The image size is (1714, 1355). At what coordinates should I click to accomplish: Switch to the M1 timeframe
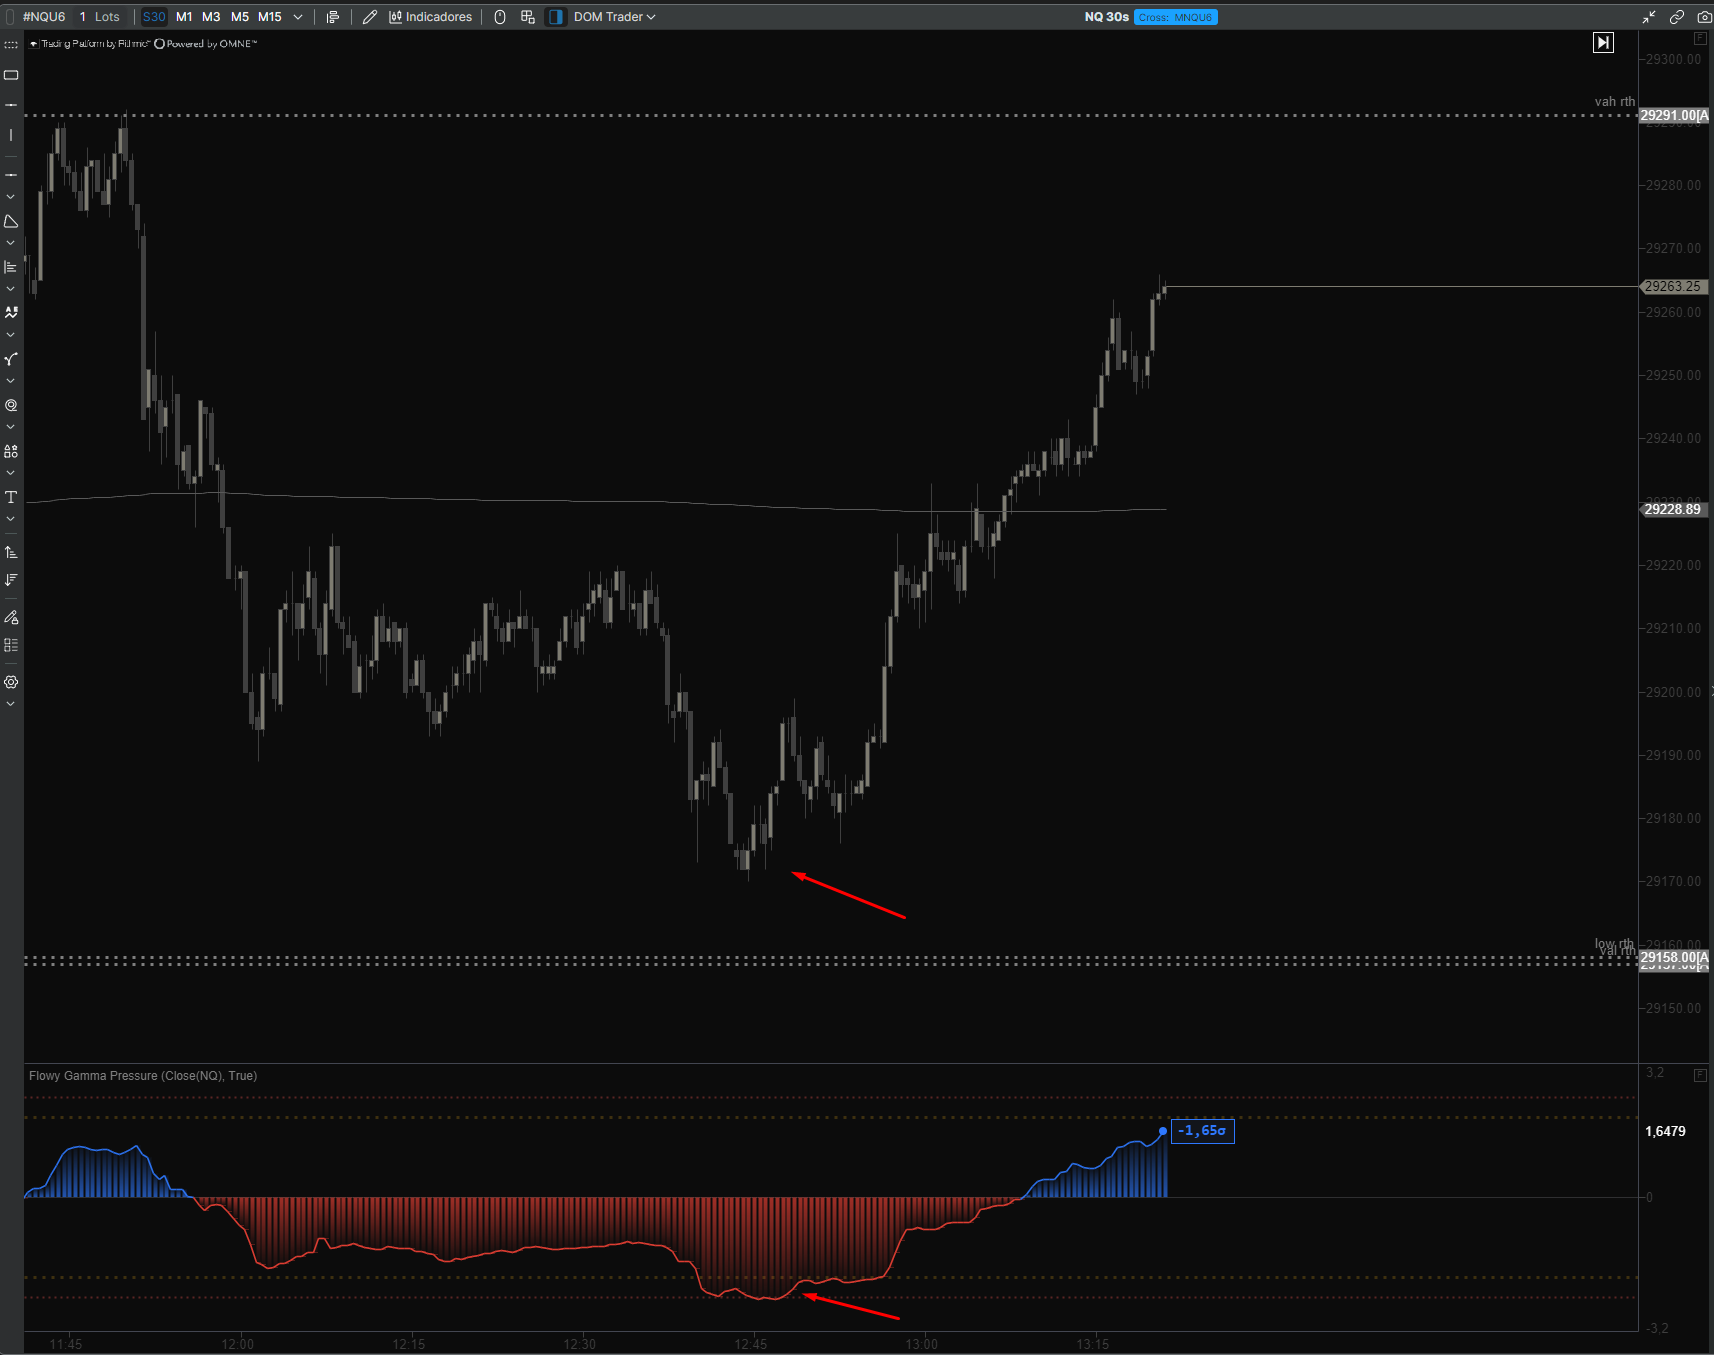pyautogui.click(x=184, y=17)
